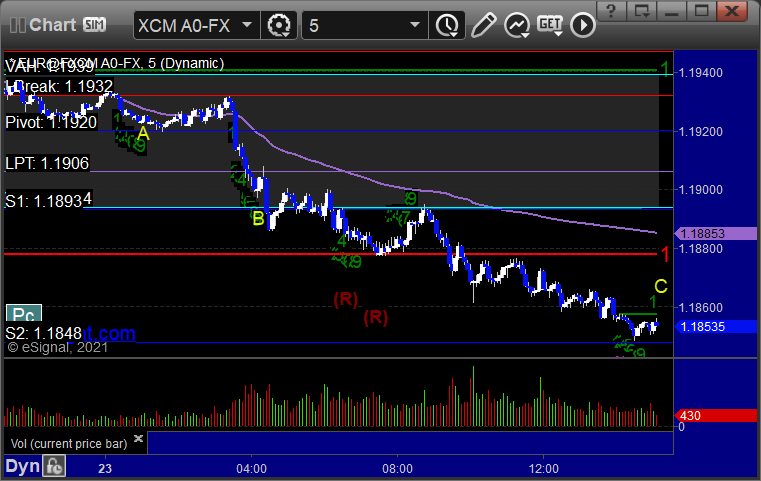Click the Dyn time mode label

click(22, 466)
